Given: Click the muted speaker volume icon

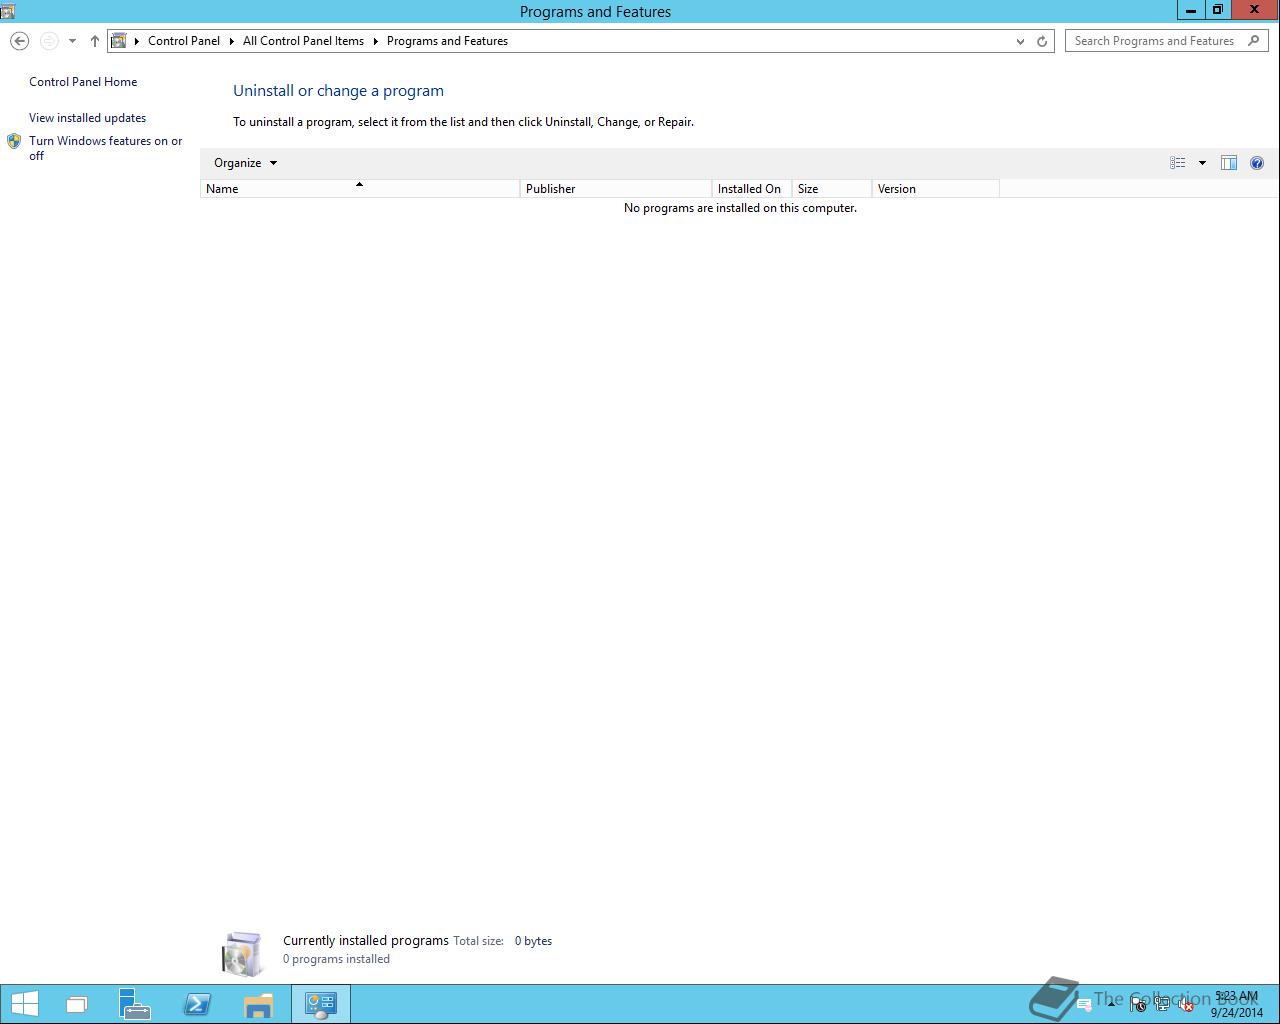Looking at the screenshot, I should click(1186, 1005).
